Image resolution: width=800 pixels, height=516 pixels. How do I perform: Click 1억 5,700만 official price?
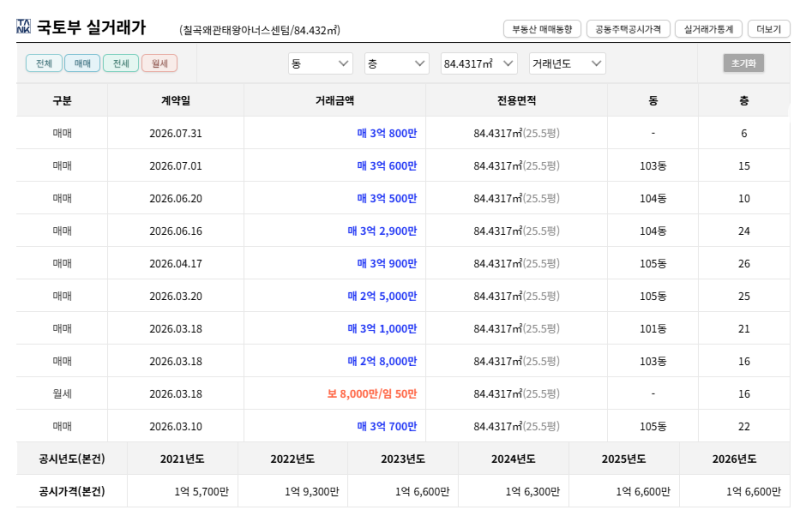click(x=202, y=492)
